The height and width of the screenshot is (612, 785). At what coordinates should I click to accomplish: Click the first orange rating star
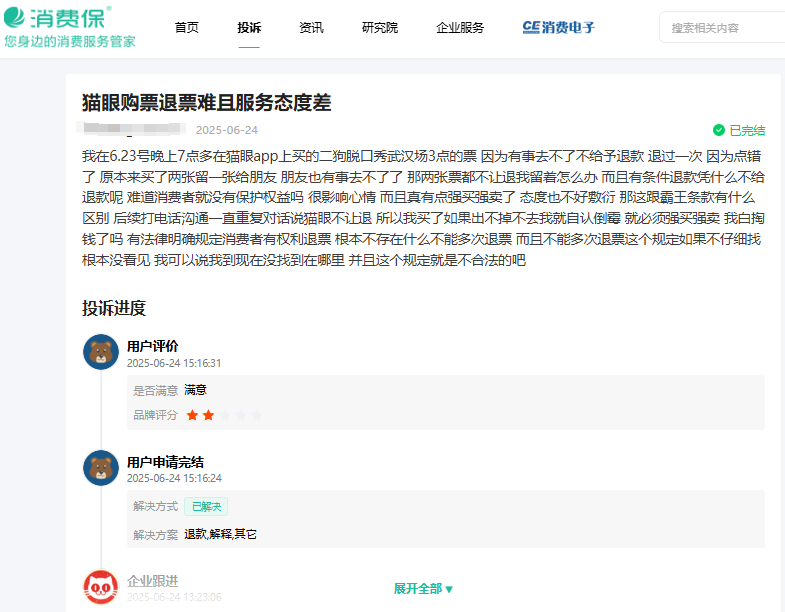(x=192, y=415)
